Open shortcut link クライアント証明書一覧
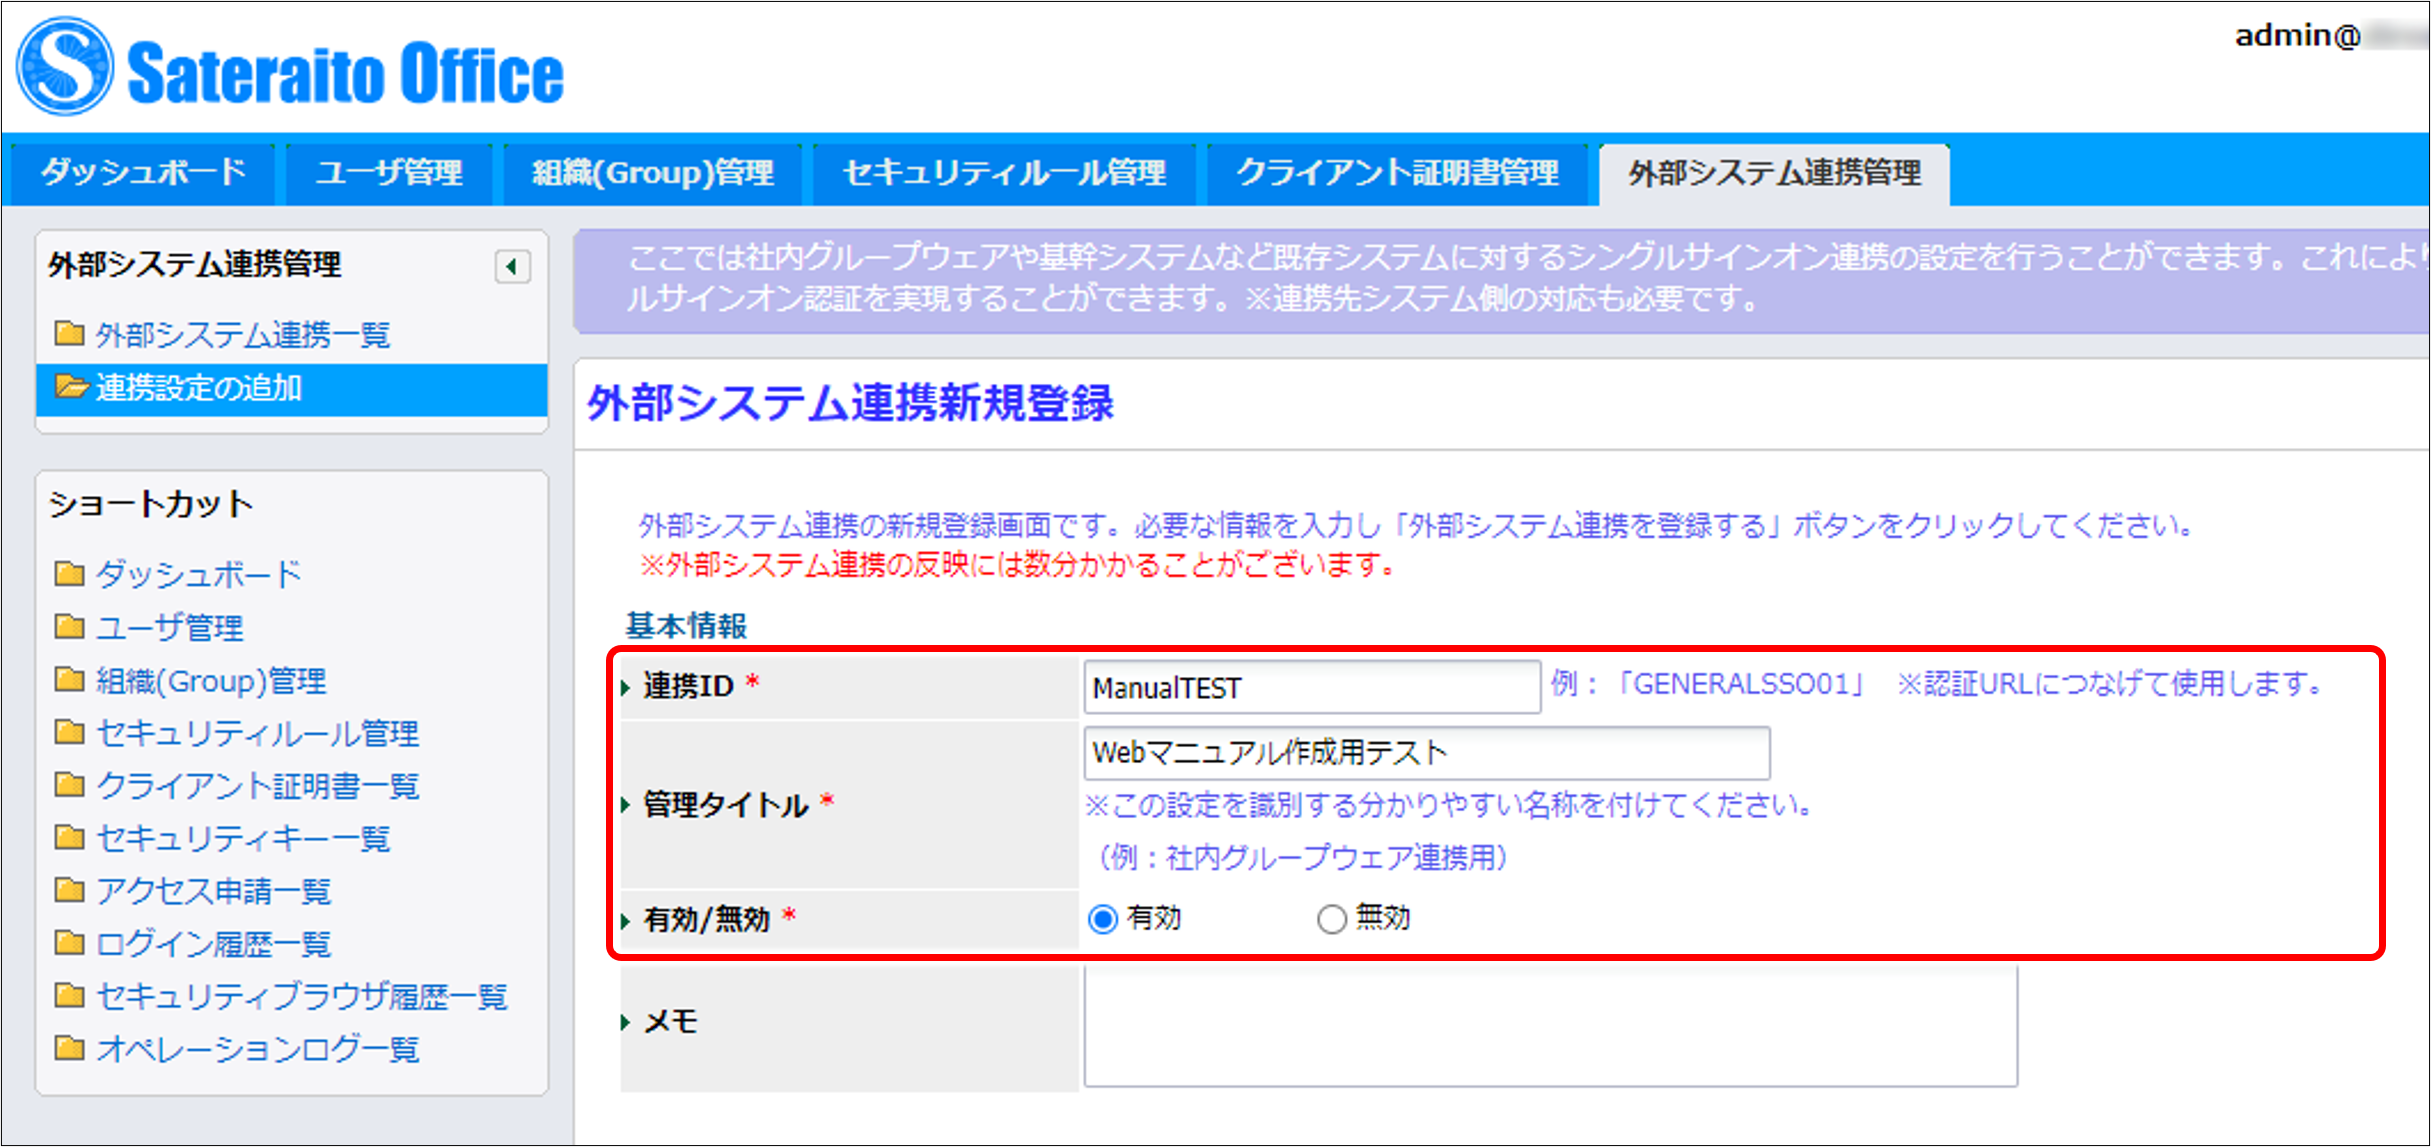This screenshot has height=1147, width=2431. point(257,786)
